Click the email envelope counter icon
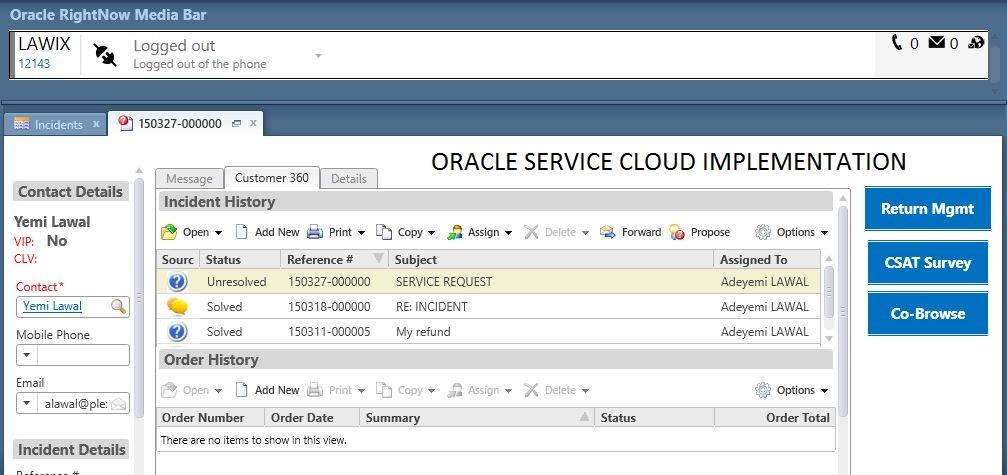Viewport: 1007px width, 475px height. point(937,42)
